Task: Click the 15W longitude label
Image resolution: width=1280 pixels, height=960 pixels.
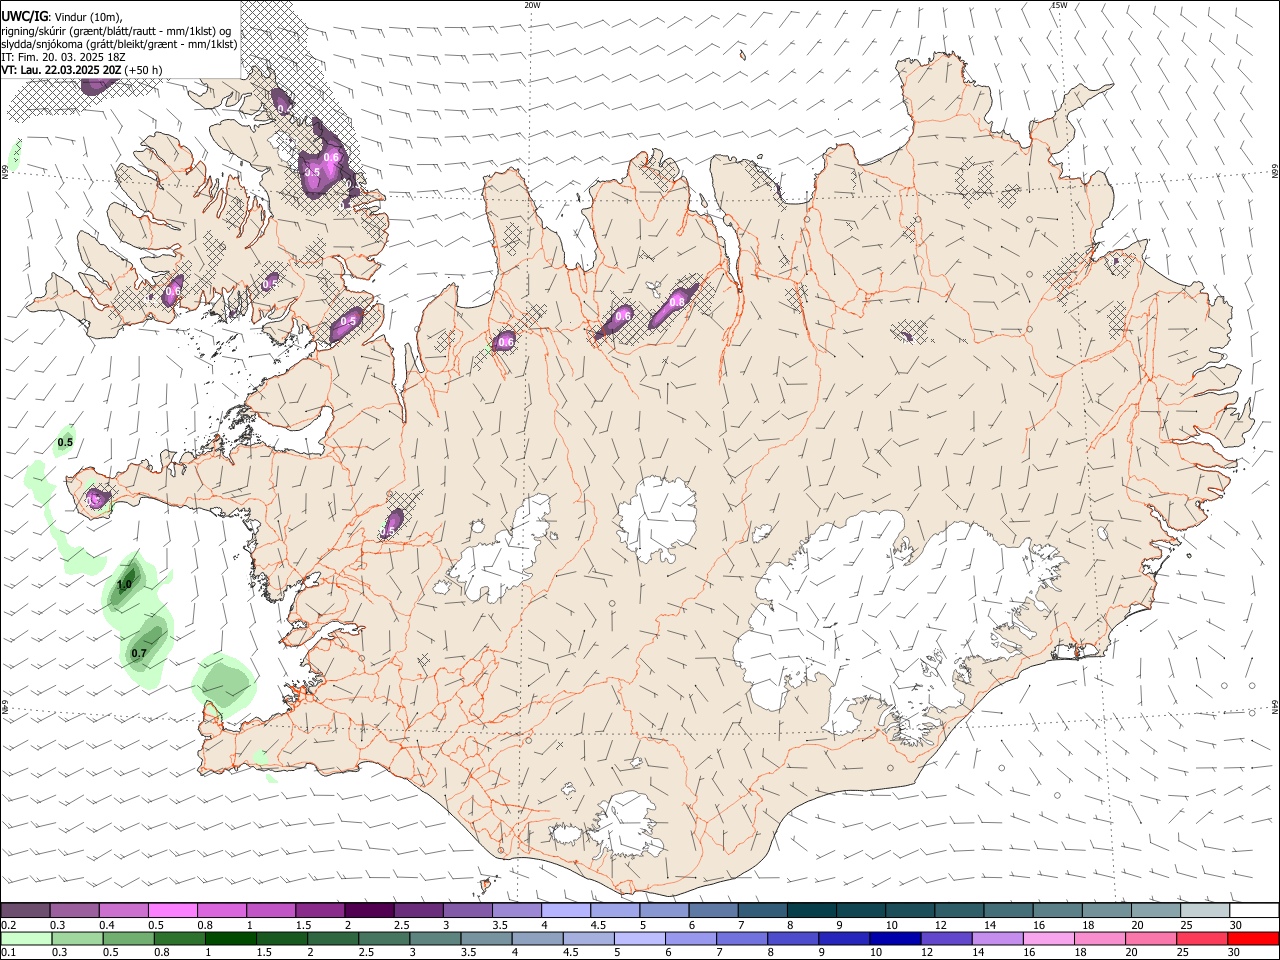Action: [x=1059, y=5]
